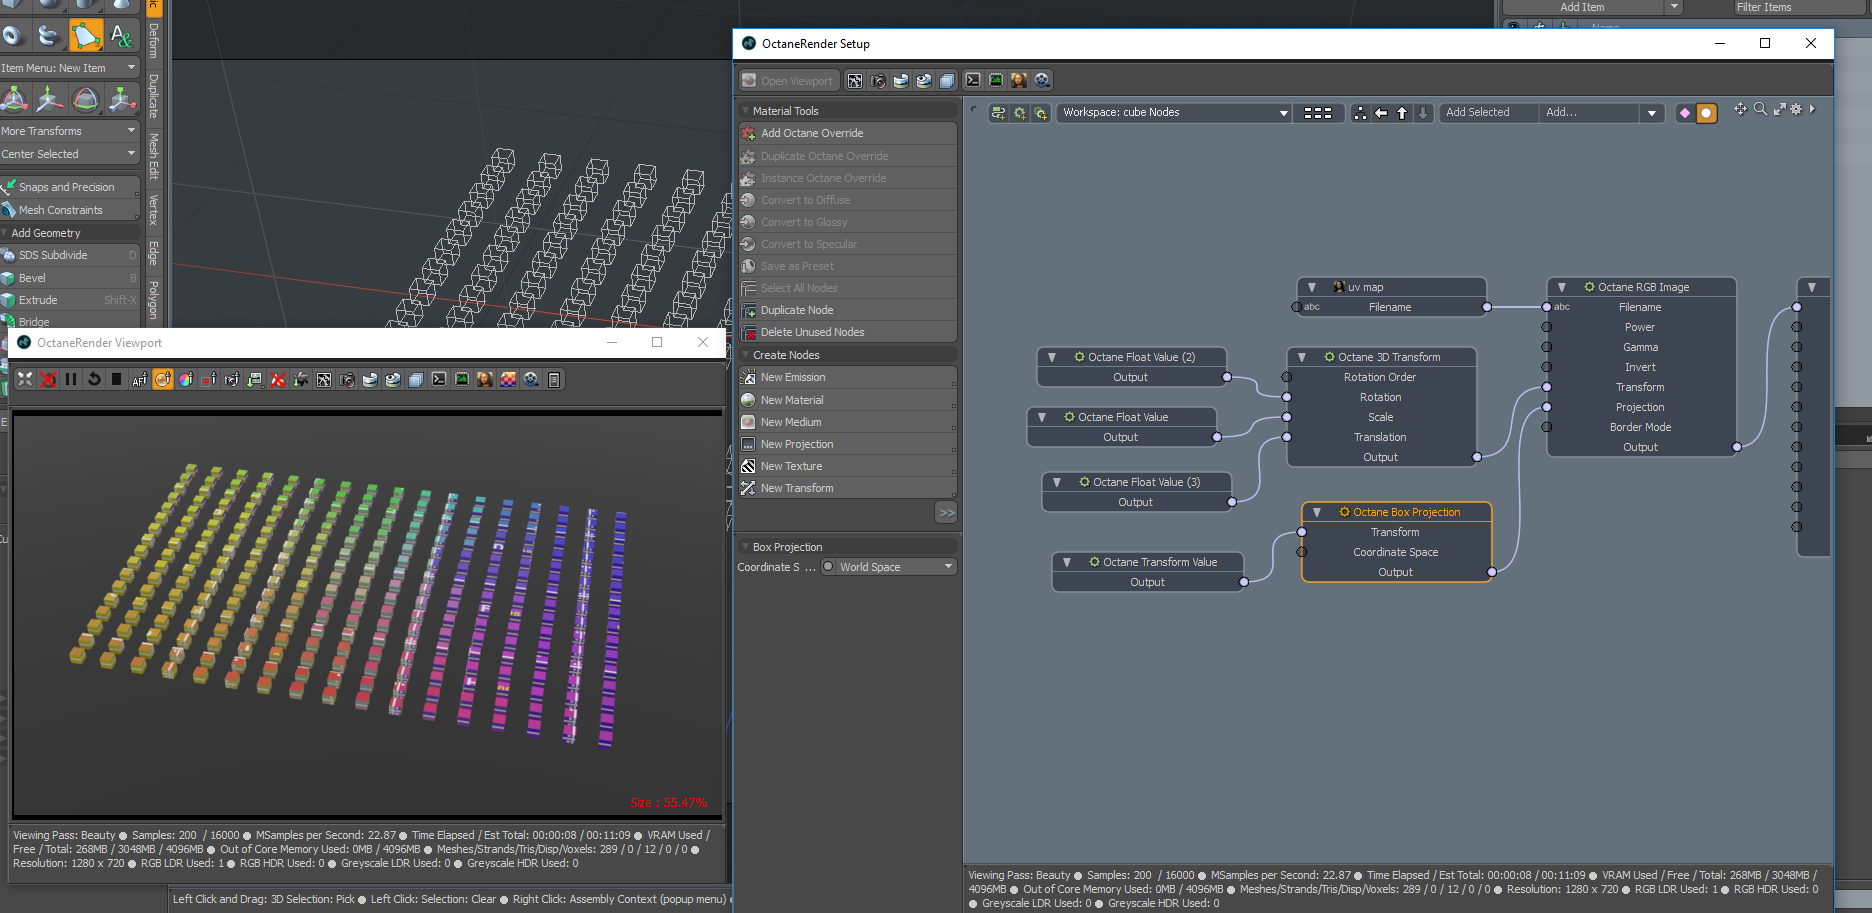Open the New Medium menu
The image size is (1872, 913).
[847, 422]
